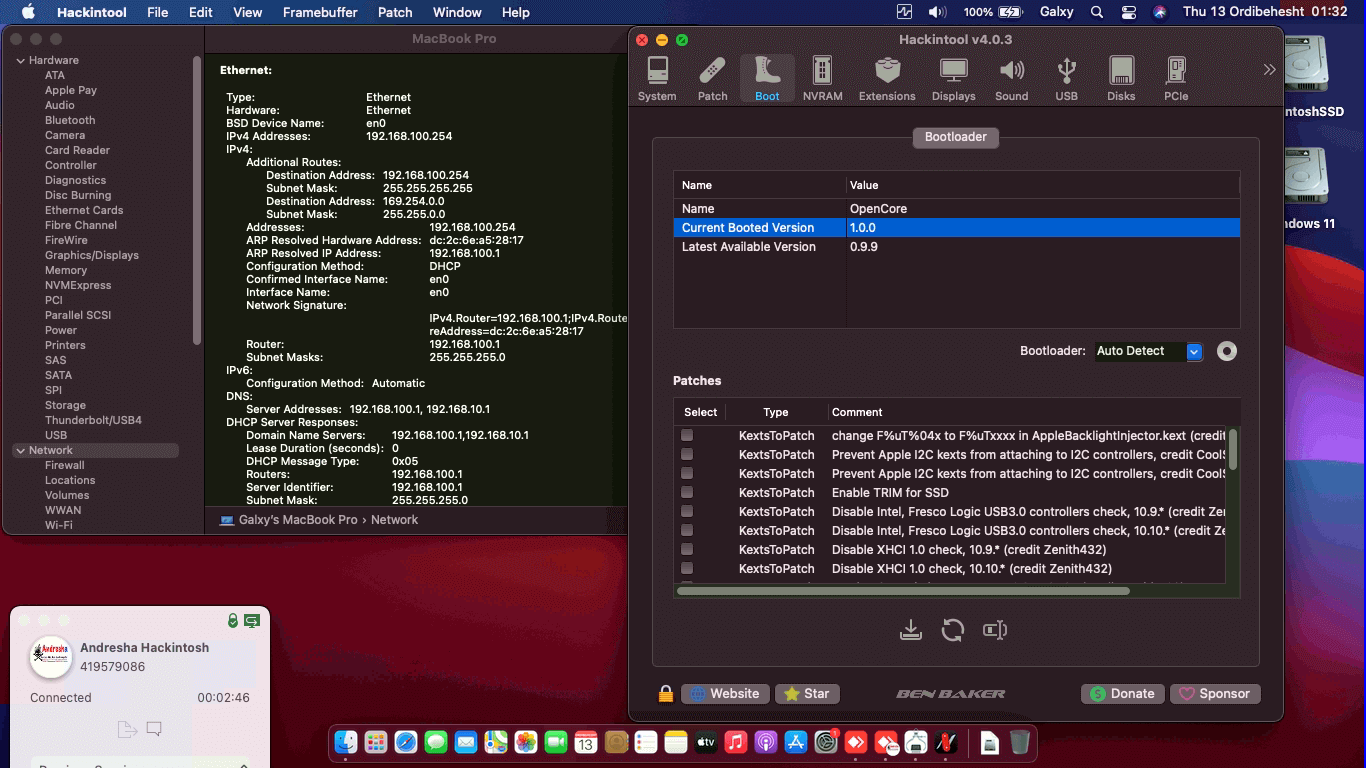This screenshot has width=1366, height=768.
Task: Open the Displays toolbar icon
Action: (x=953, y=79)
